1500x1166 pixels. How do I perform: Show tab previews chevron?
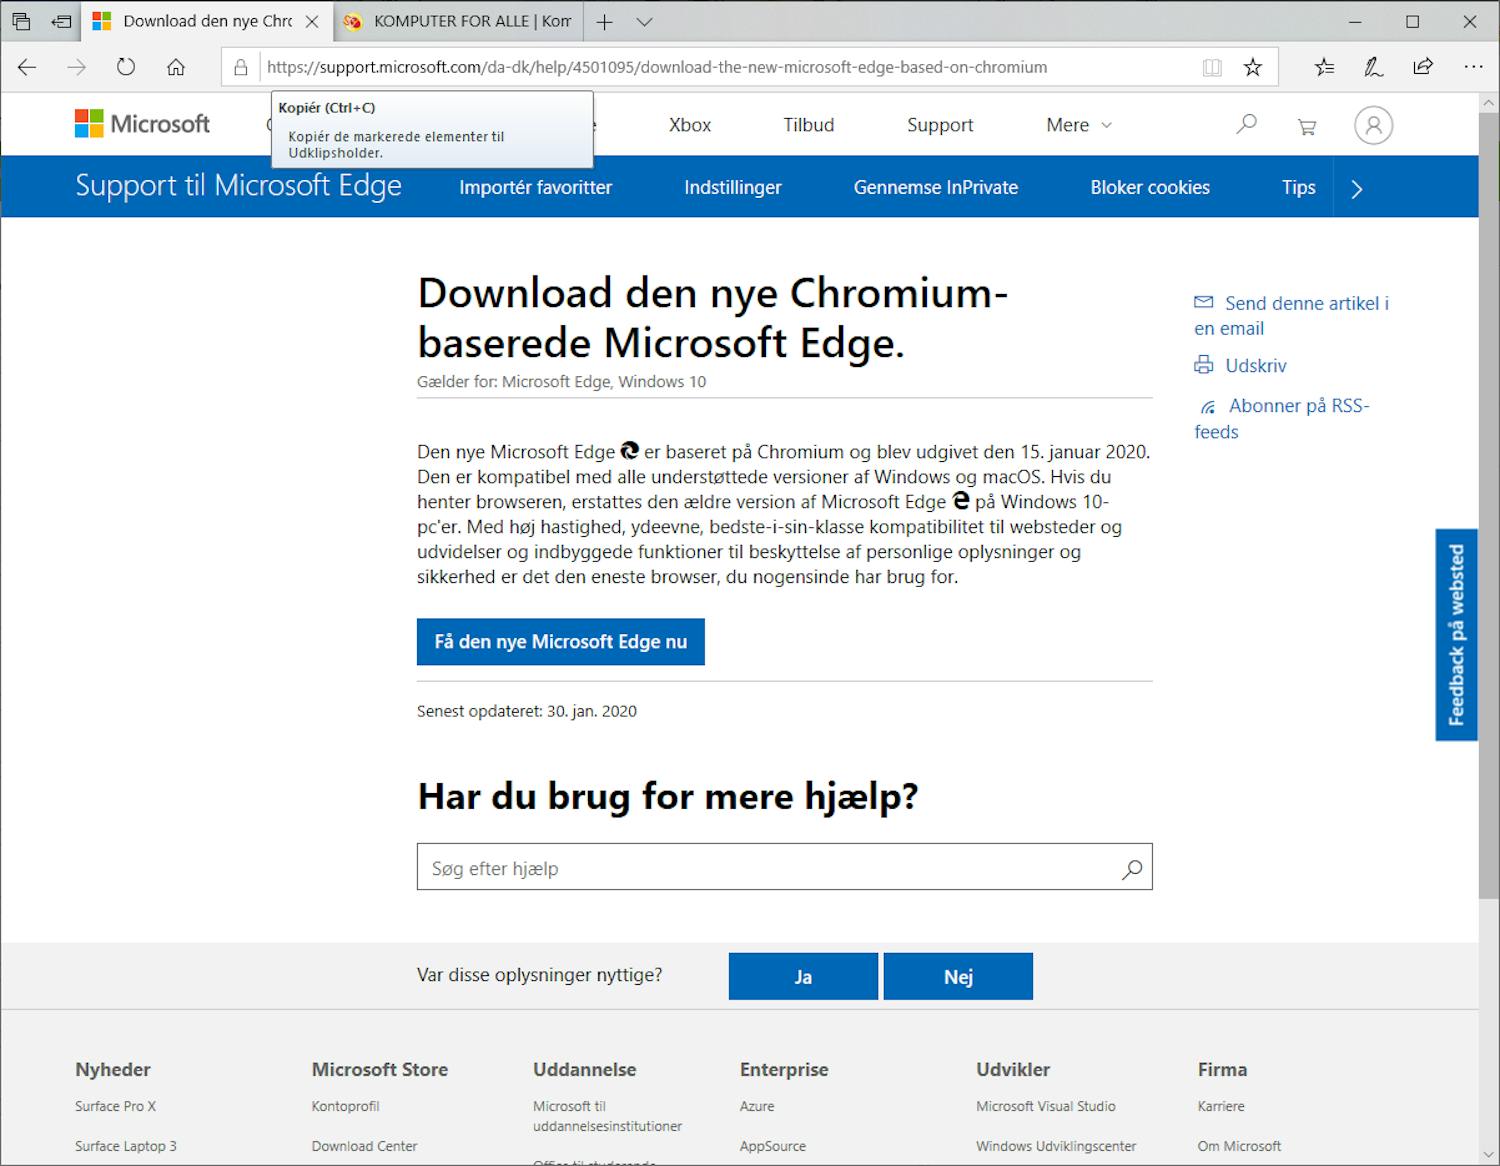[645, 21]
